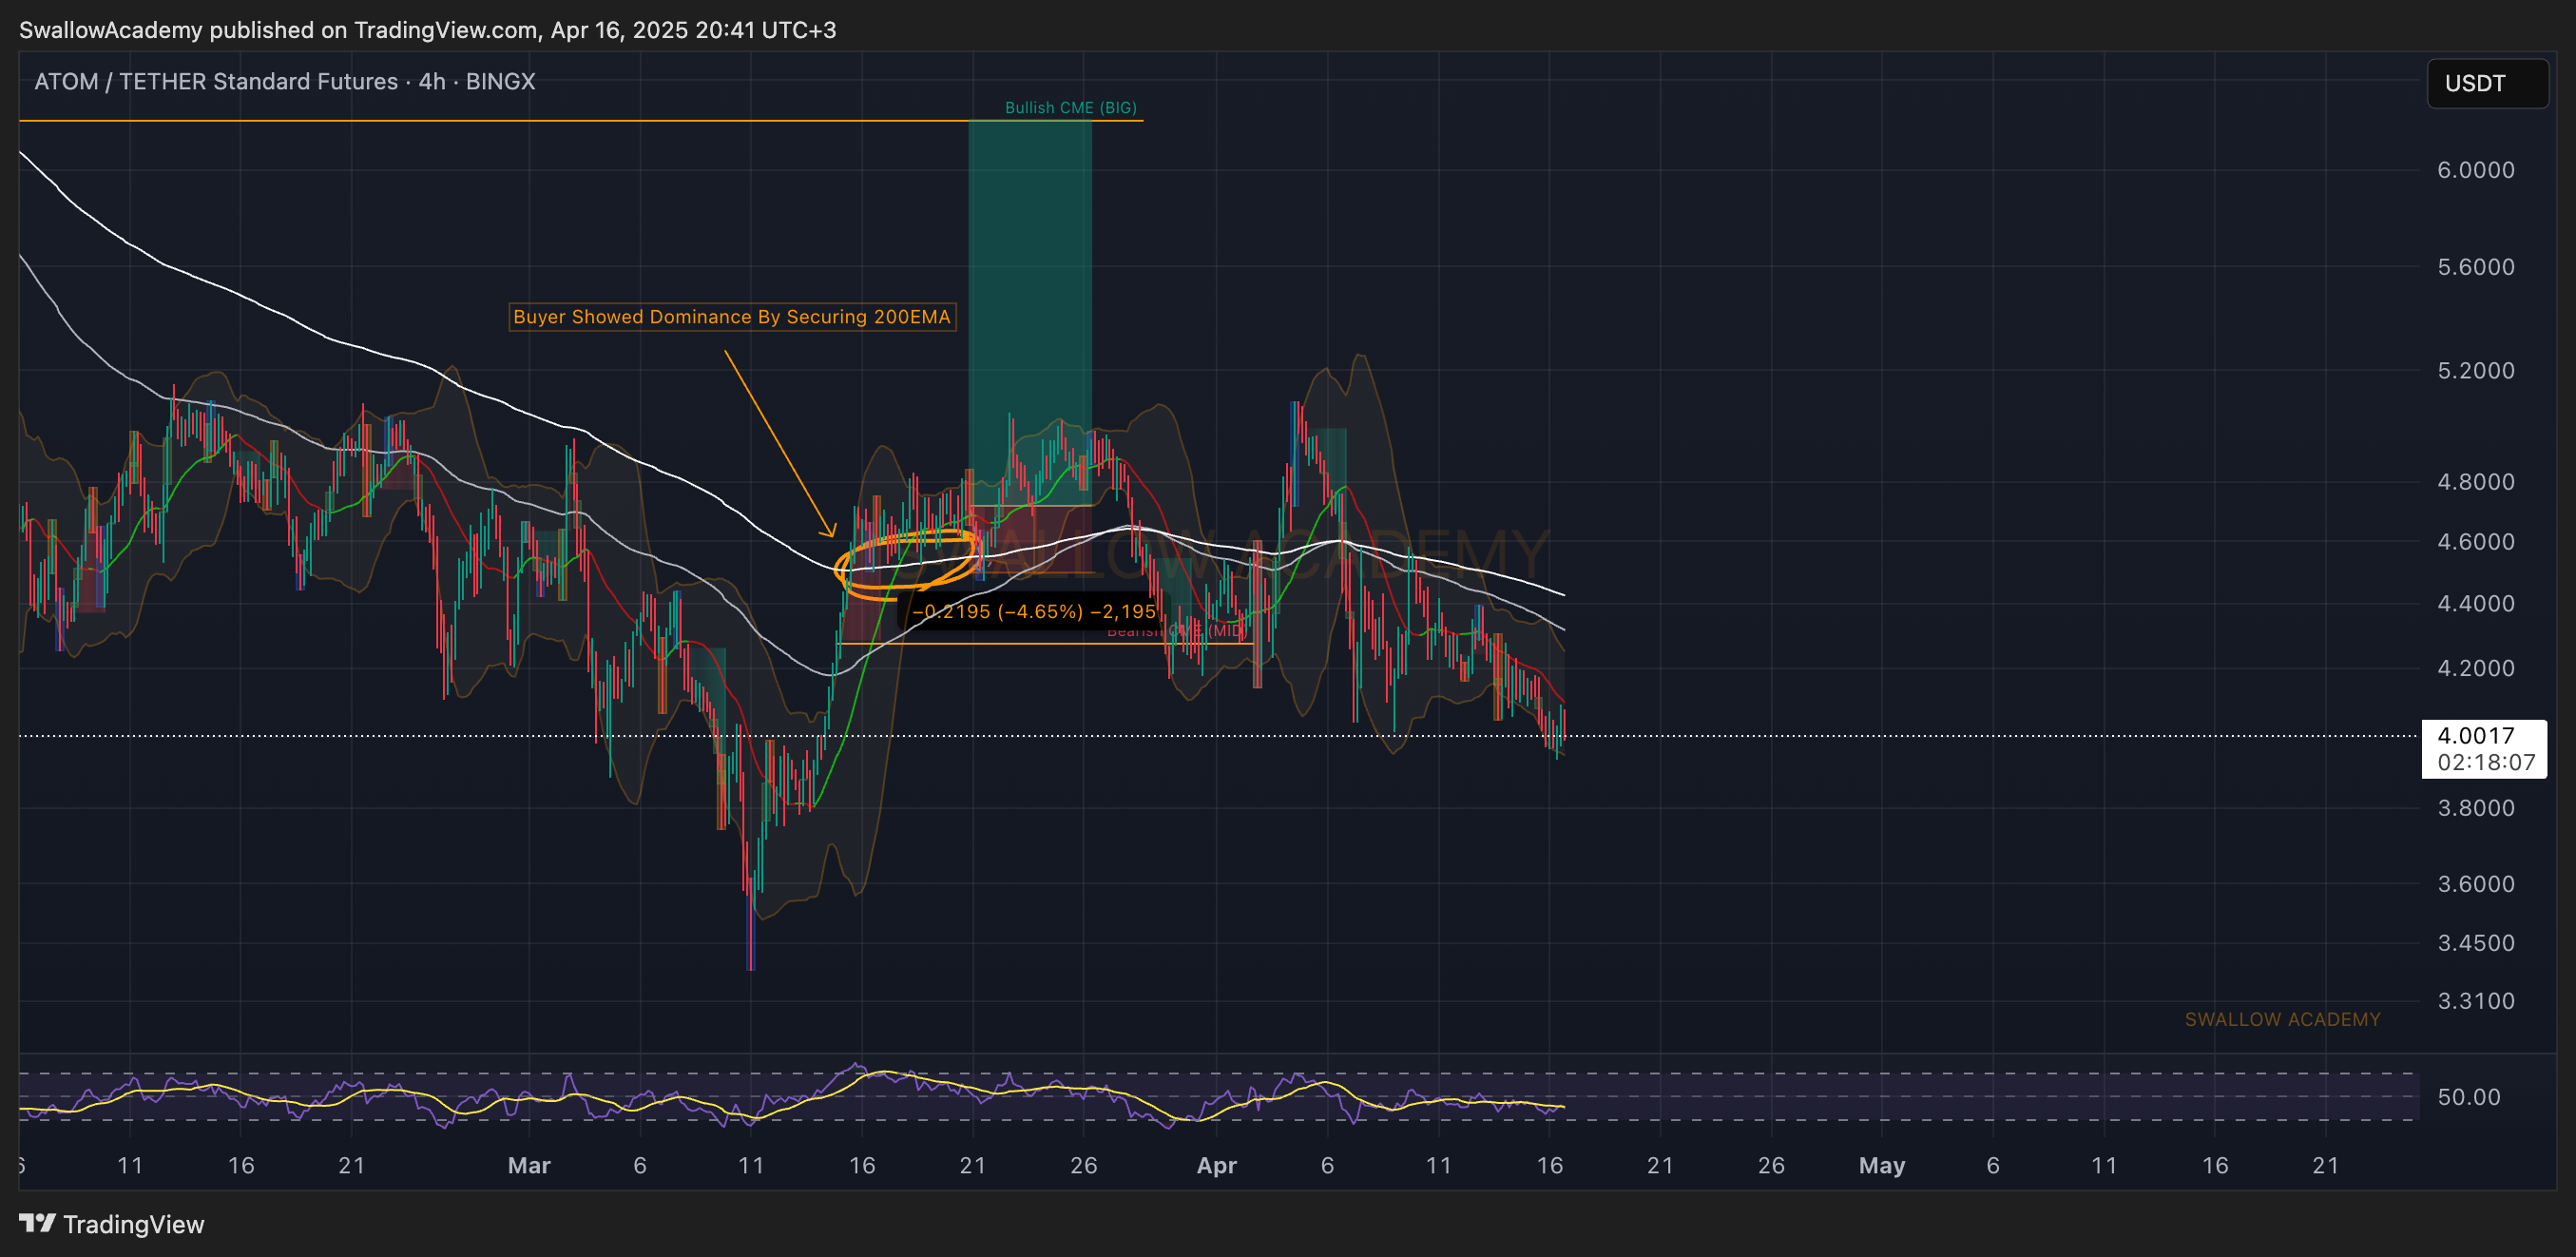Click the Apr label on time axis

click(x=1216, y=1166)
